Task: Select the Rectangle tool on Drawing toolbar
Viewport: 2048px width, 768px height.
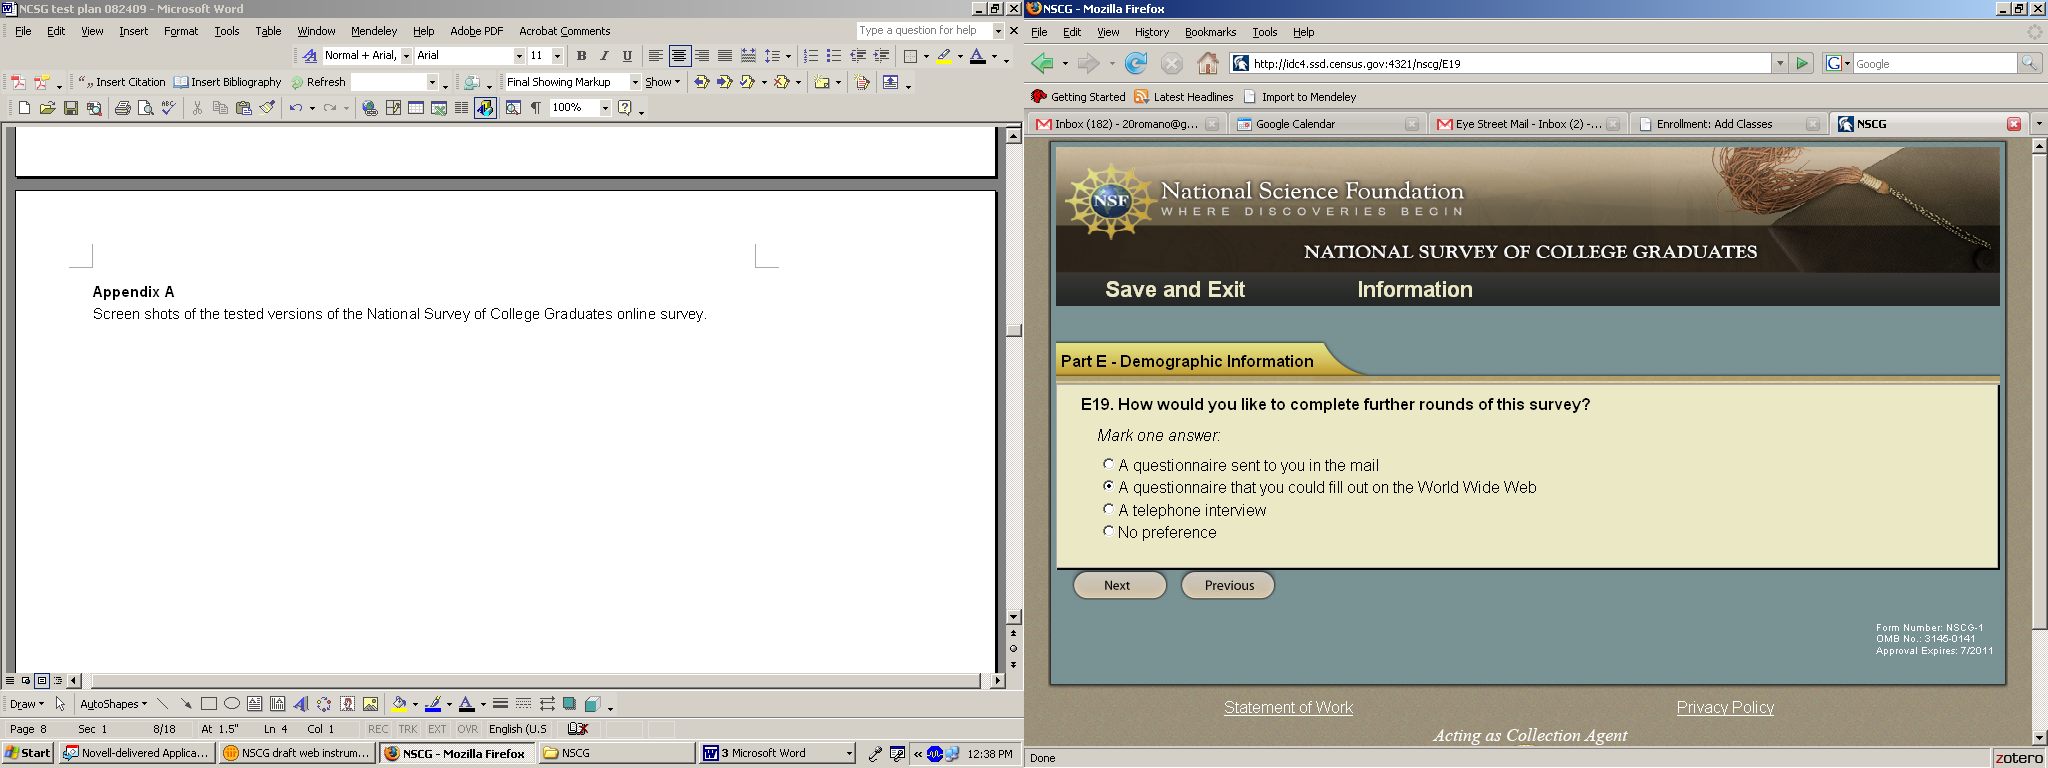Action: coord(209,704)
